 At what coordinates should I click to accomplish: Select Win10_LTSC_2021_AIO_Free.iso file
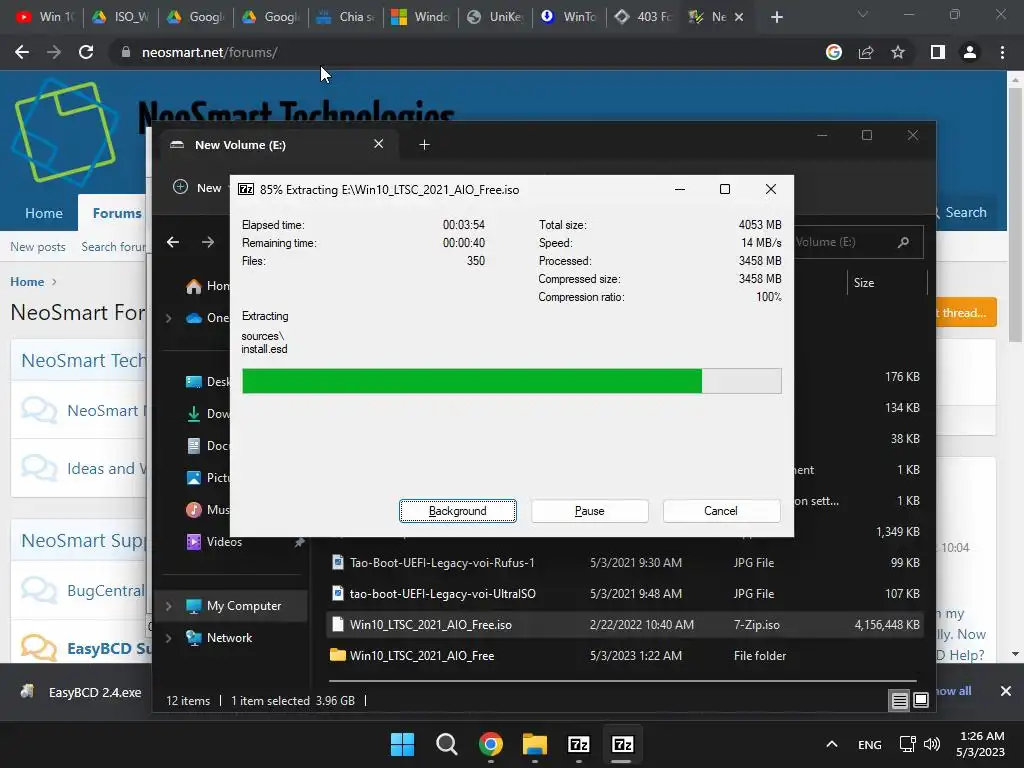point(624,625)
